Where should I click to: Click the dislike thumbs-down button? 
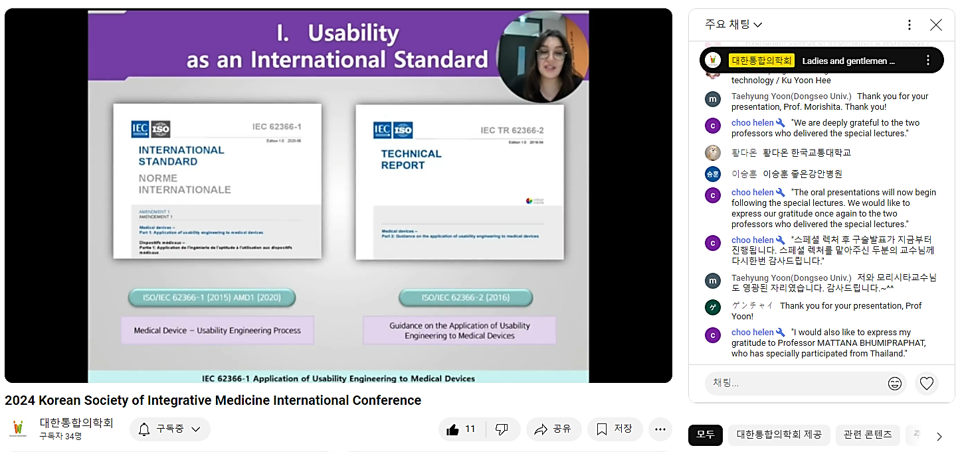pyautogui.click(x=502, y=429)
